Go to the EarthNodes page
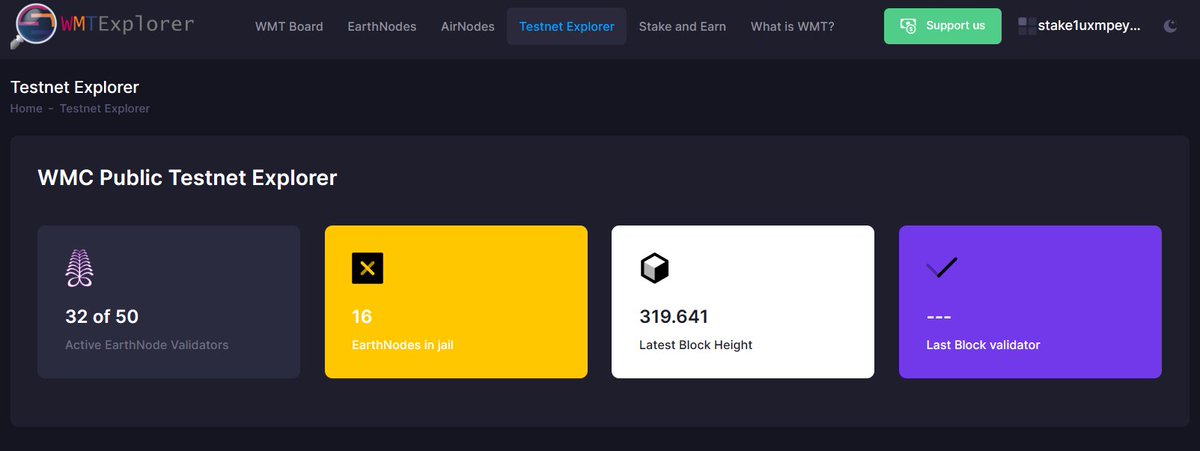 click(382, 26)
